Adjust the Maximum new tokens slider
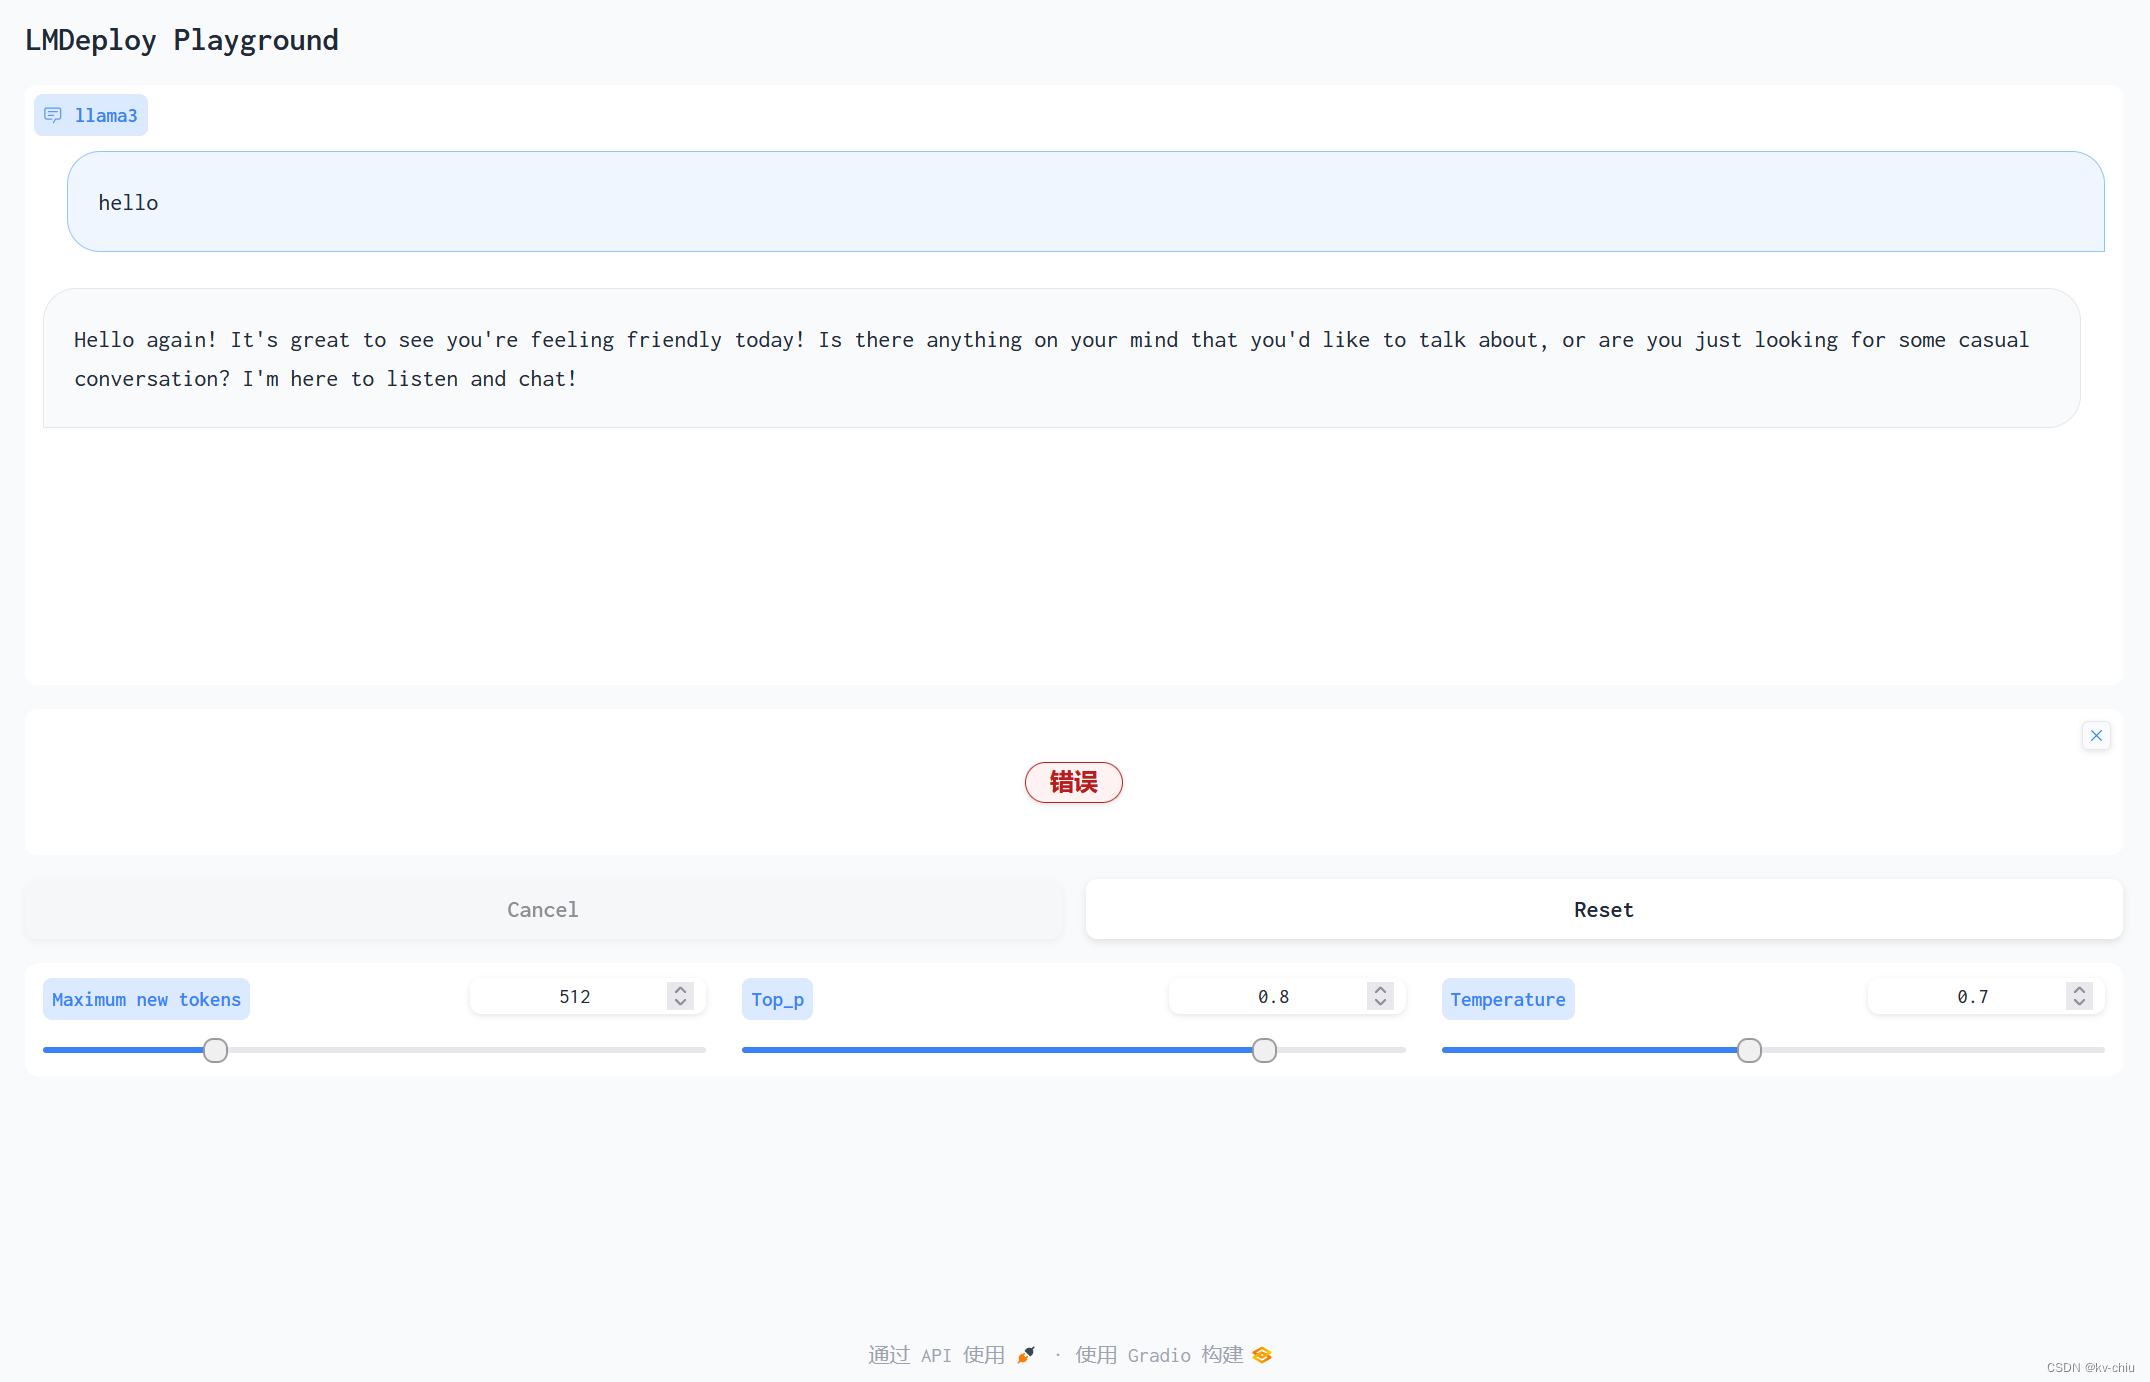The width and height of the screenshot is (2150, 1382). coord(213,1050)
